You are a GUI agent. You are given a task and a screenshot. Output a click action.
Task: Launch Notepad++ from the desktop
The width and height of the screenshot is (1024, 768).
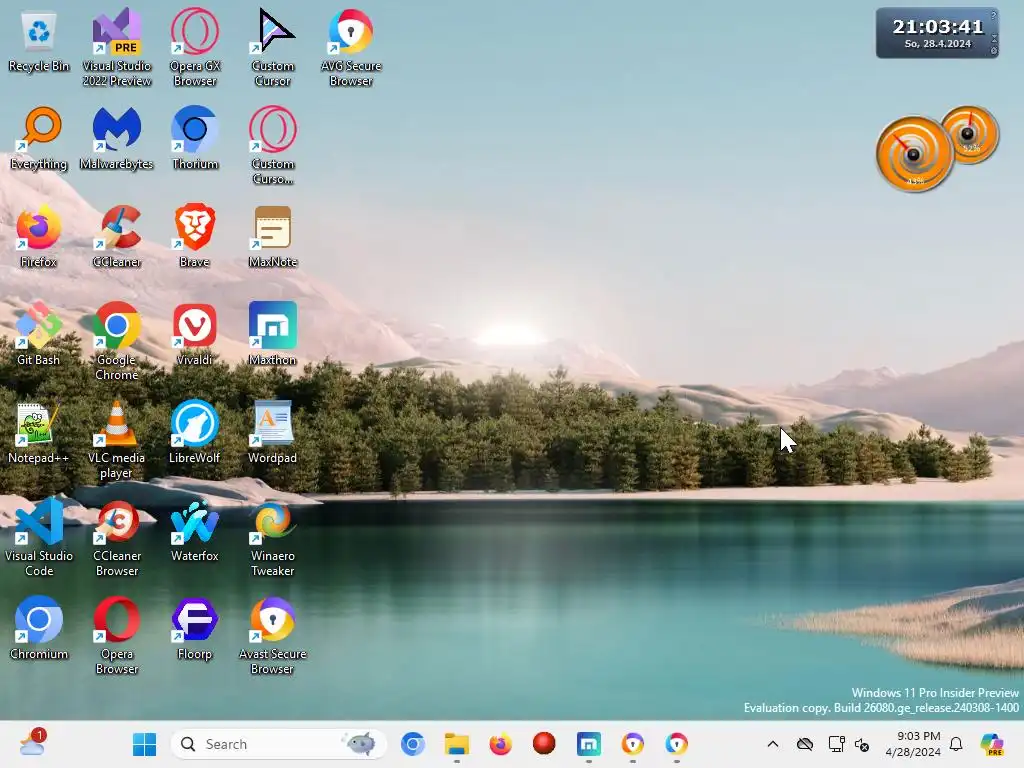click(39, 432)
